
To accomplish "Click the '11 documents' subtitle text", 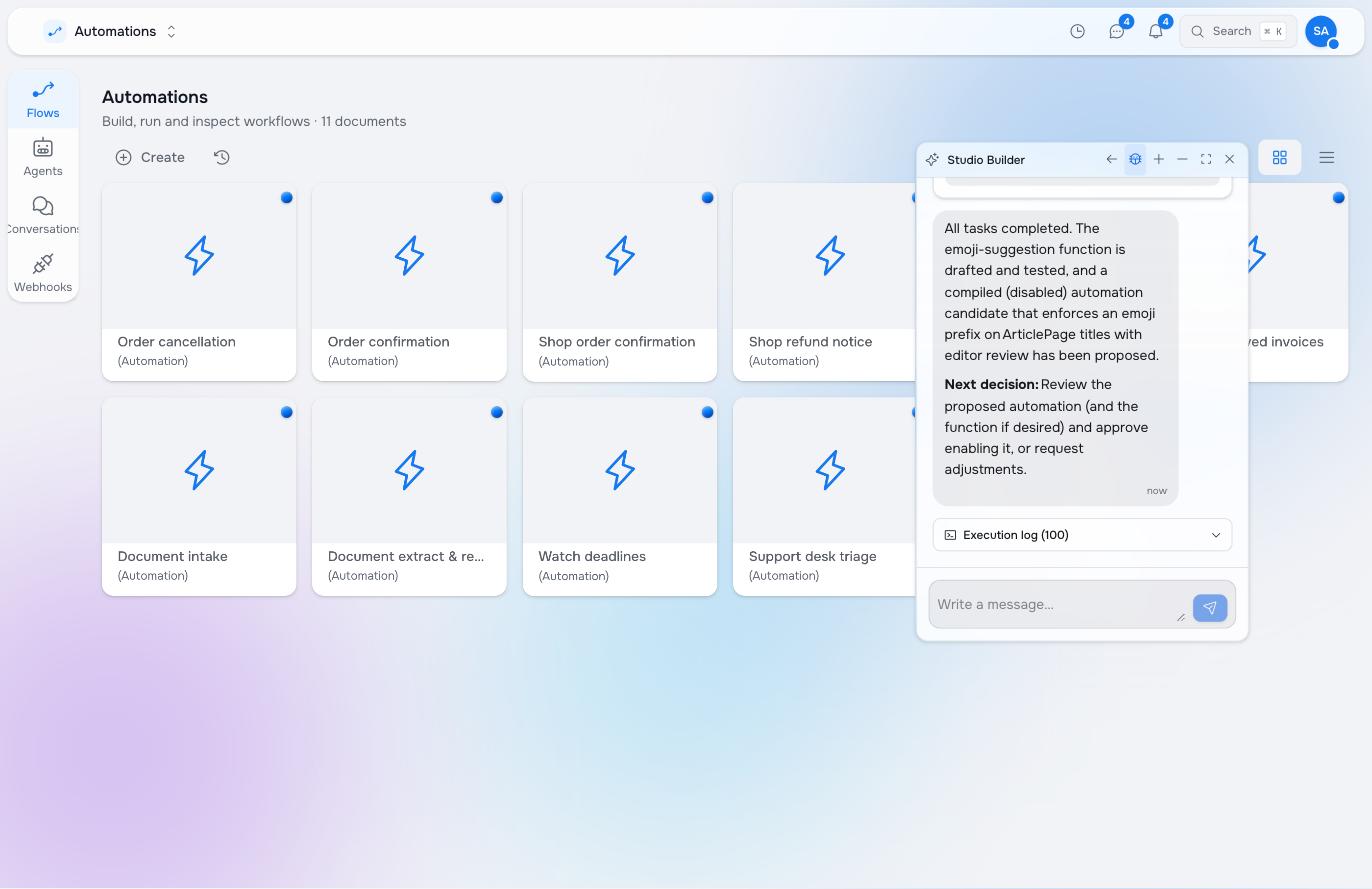I will pos(363,121).
